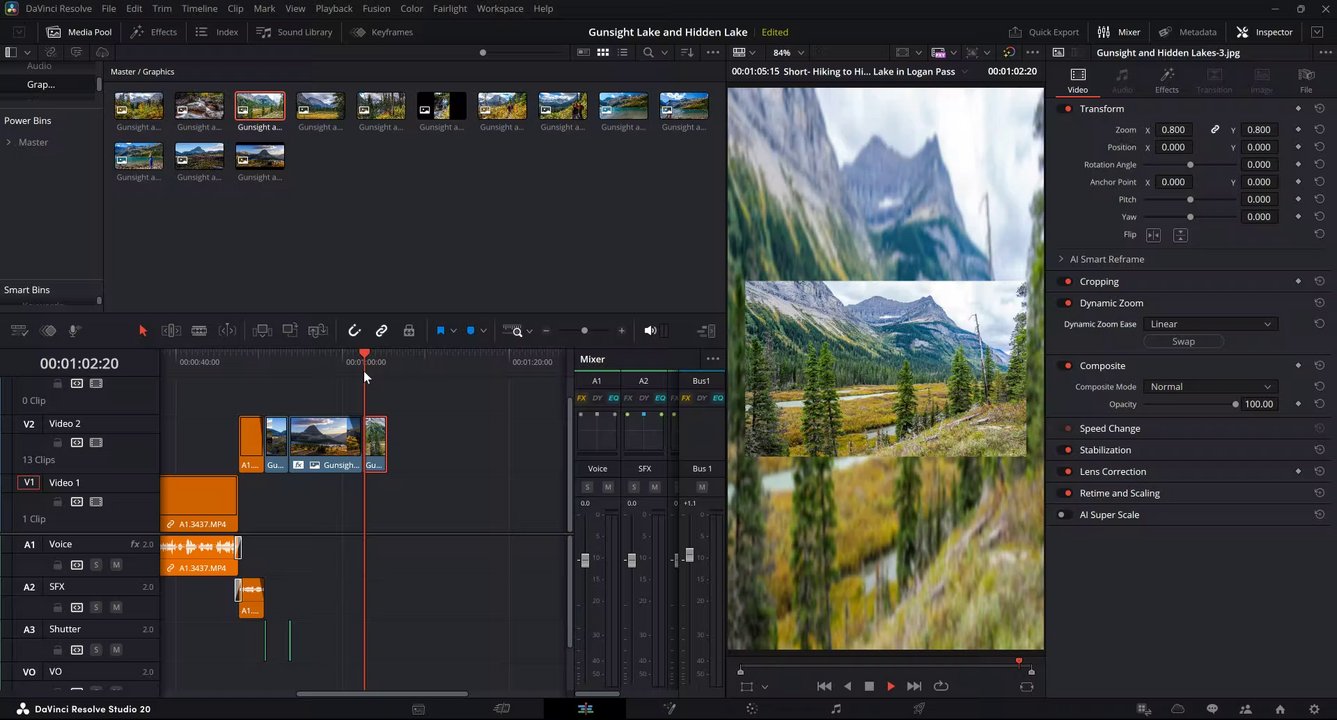Image resolution: width=1337 pixels, height=720 pixels.
Task: Open the Dynamic Zoom Ease dropdown
Action: (1210, 324)
